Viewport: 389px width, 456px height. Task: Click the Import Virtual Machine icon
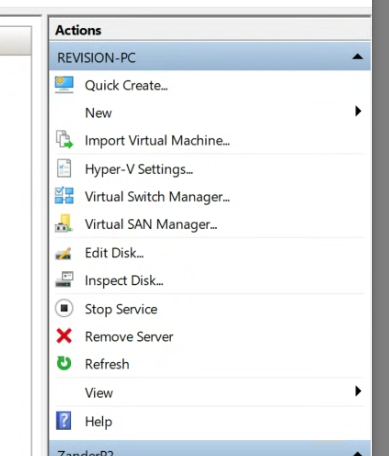pyautogui.click(x=64, y=140)
